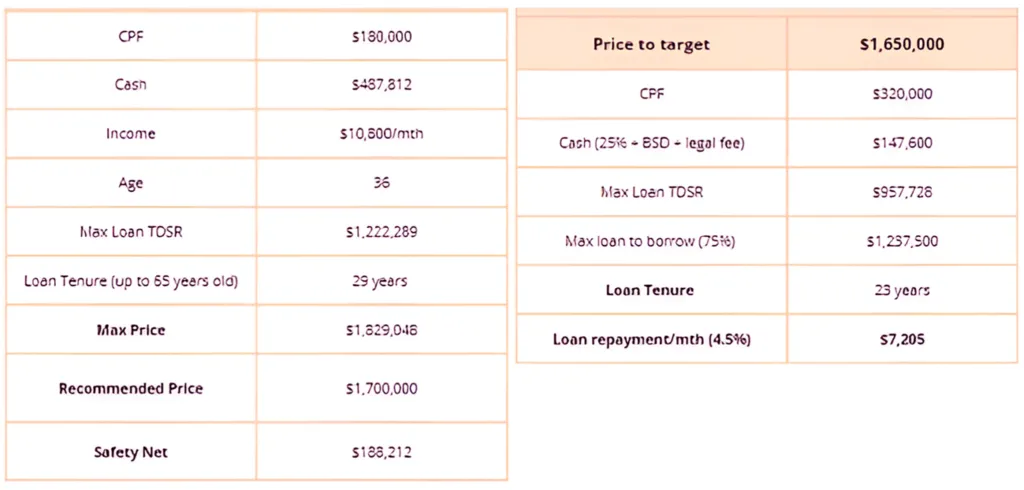Select the $180,000 CPF value cell
1024x490 pixels.
pos(381,37)
